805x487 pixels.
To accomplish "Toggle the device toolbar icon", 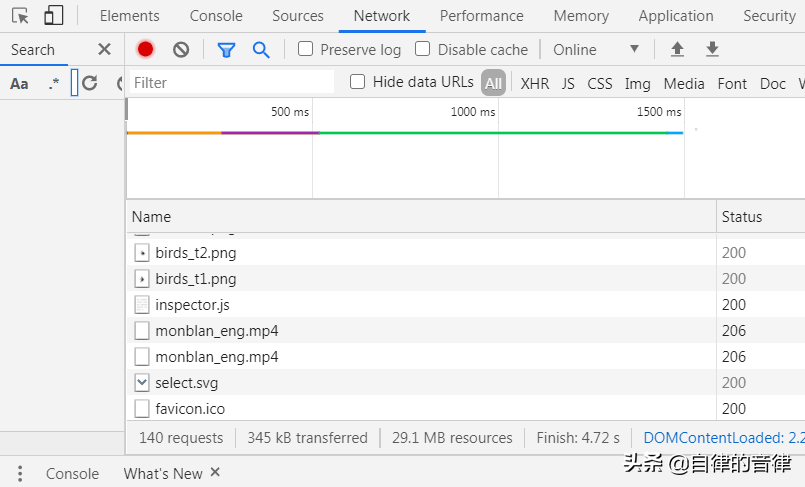I will pos(53,16).
